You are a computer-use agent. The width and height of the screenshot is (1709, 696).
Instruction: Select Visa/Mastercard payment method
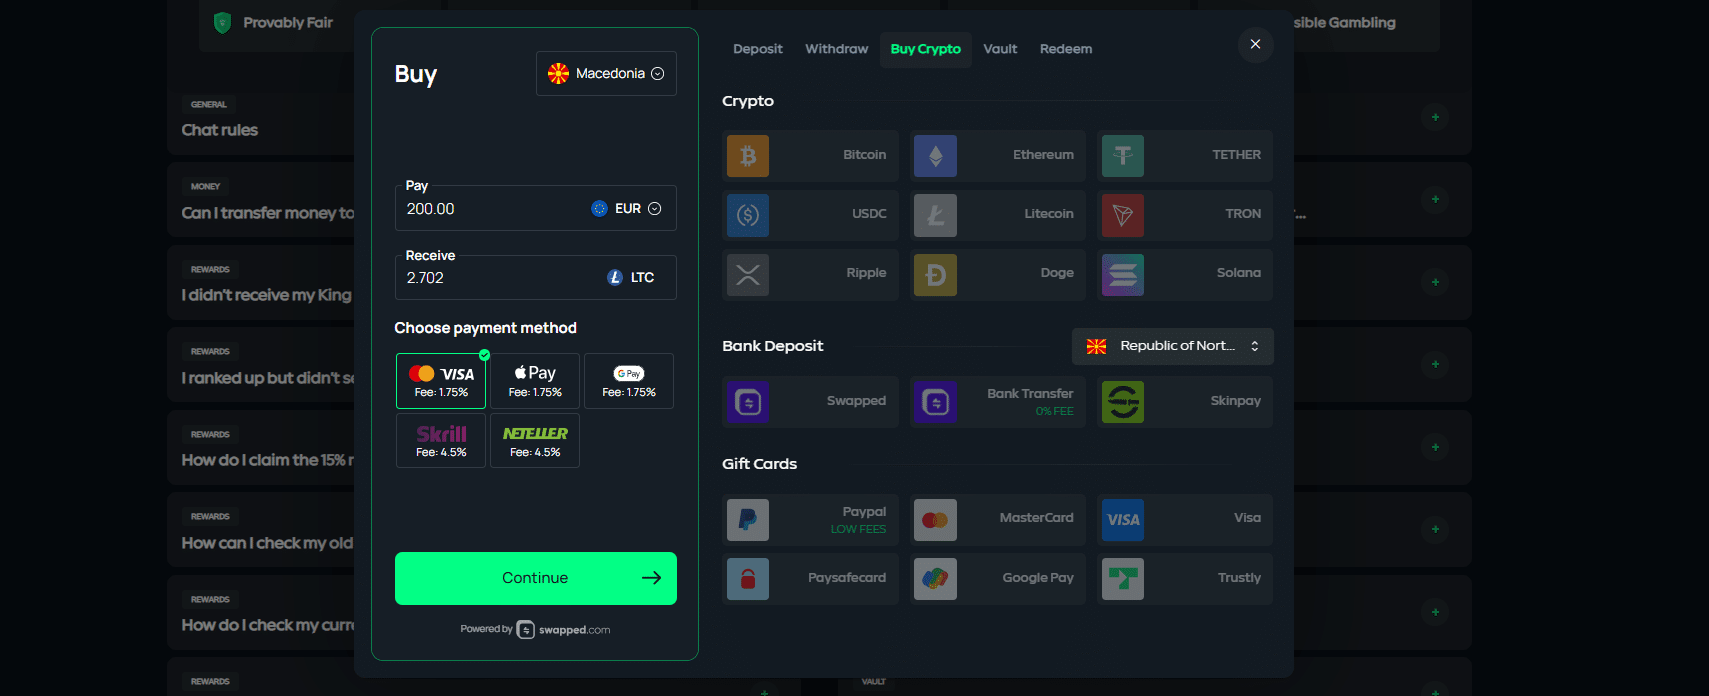click(441, 381)
